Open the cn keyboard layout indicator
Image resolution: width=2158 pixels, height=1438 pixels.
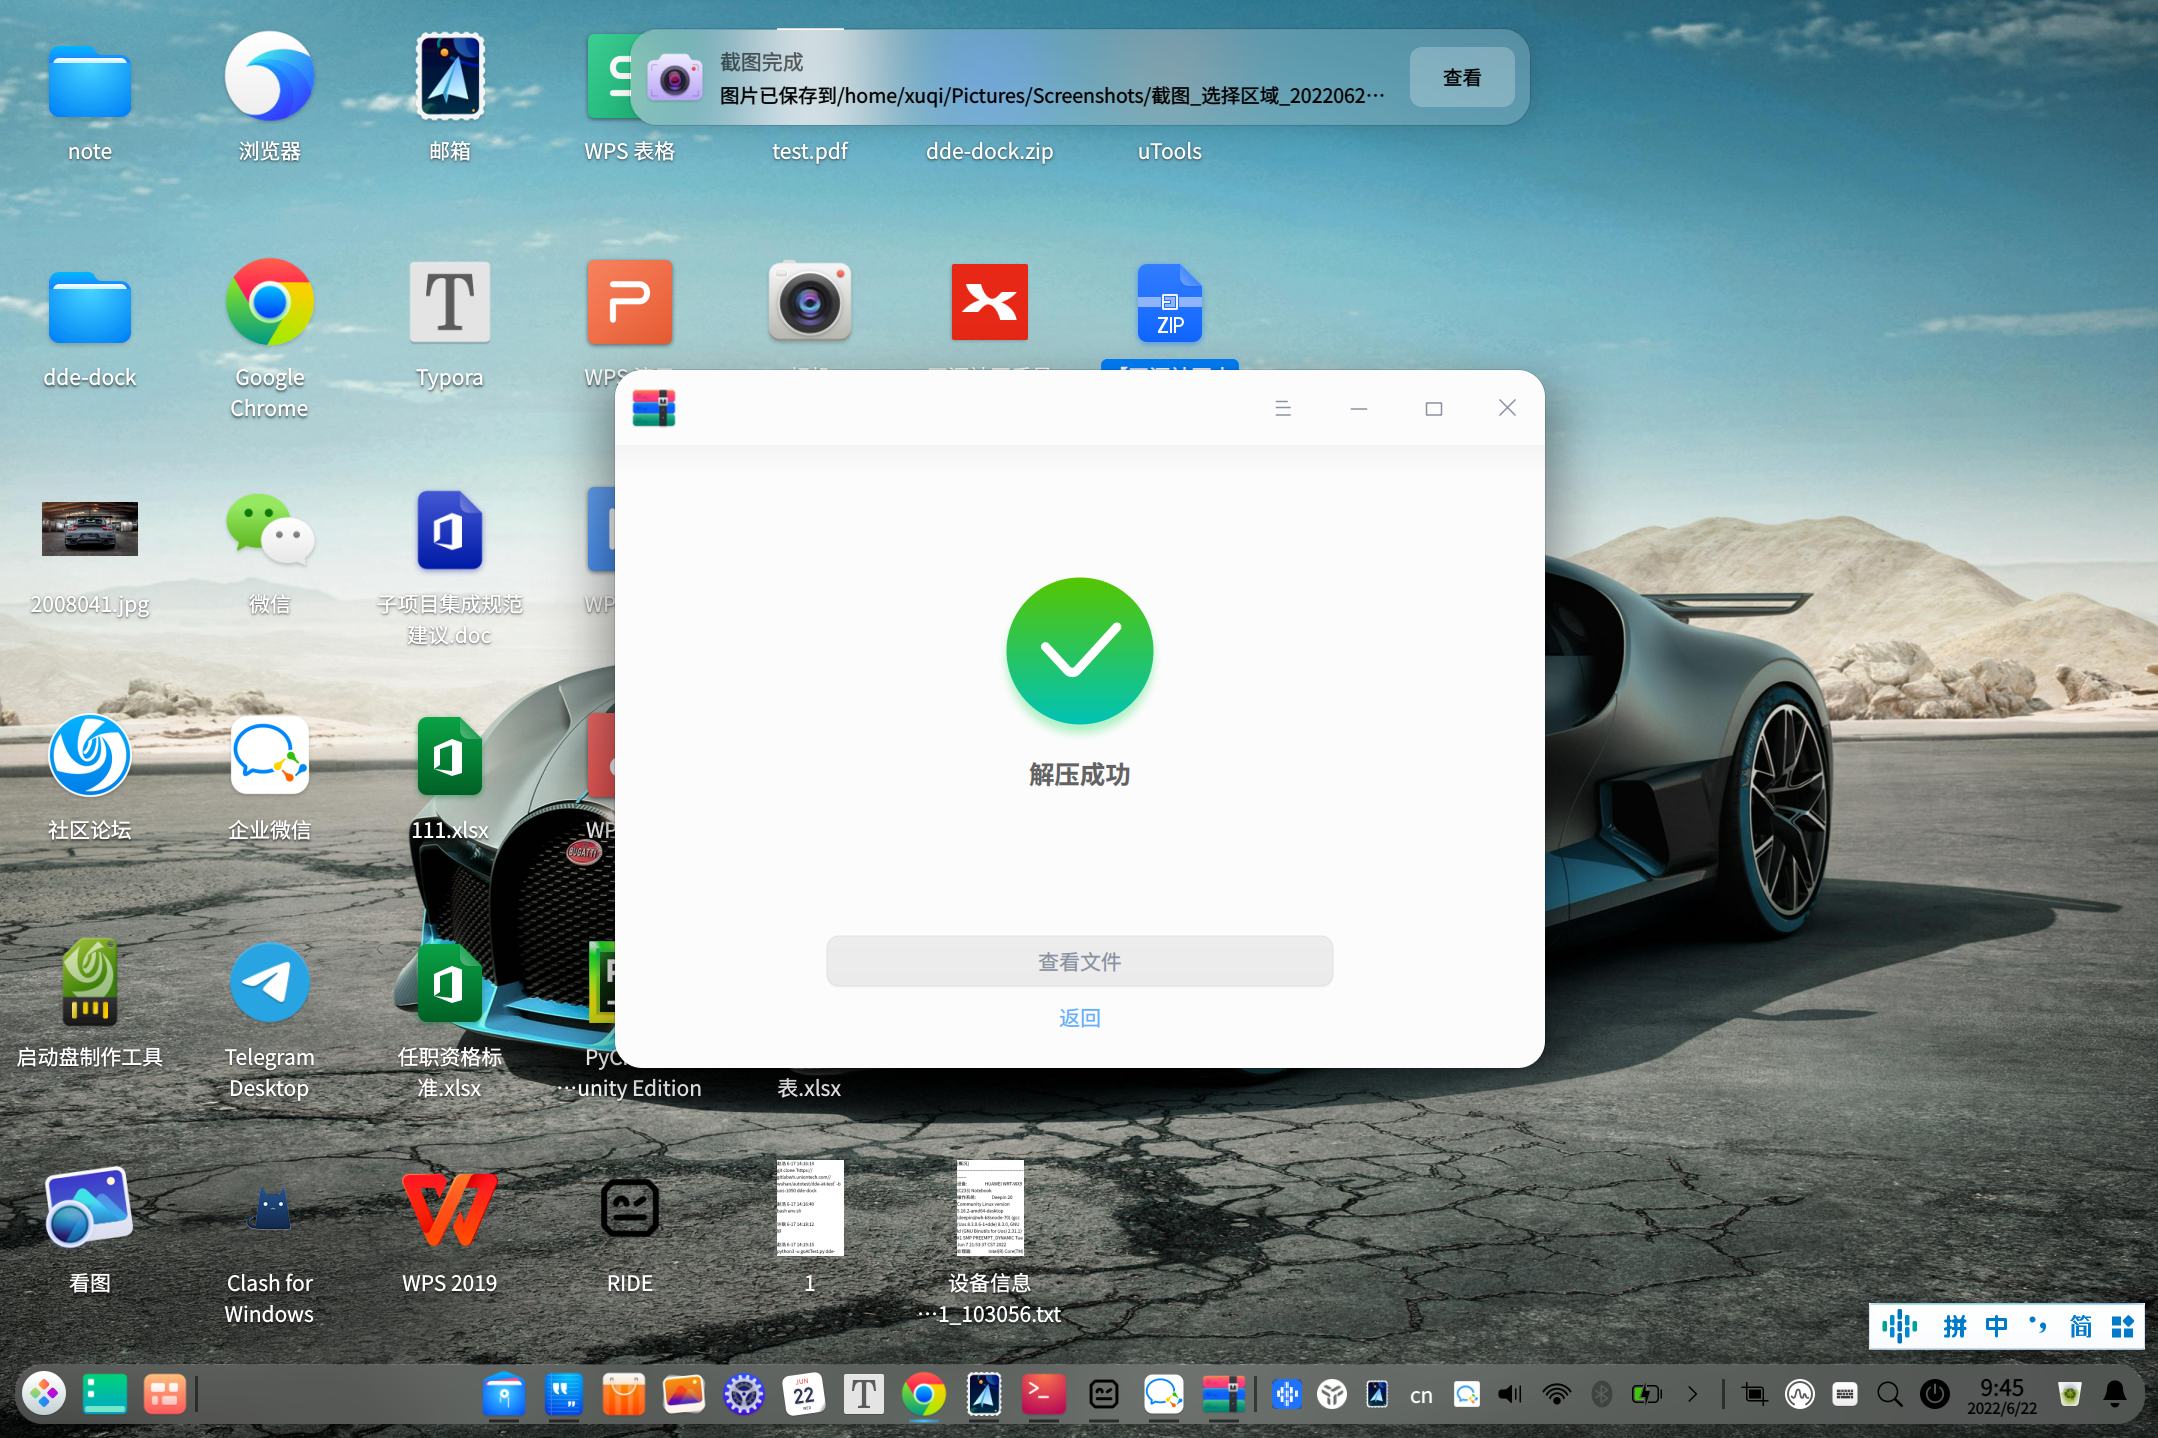(1421, 1395)
